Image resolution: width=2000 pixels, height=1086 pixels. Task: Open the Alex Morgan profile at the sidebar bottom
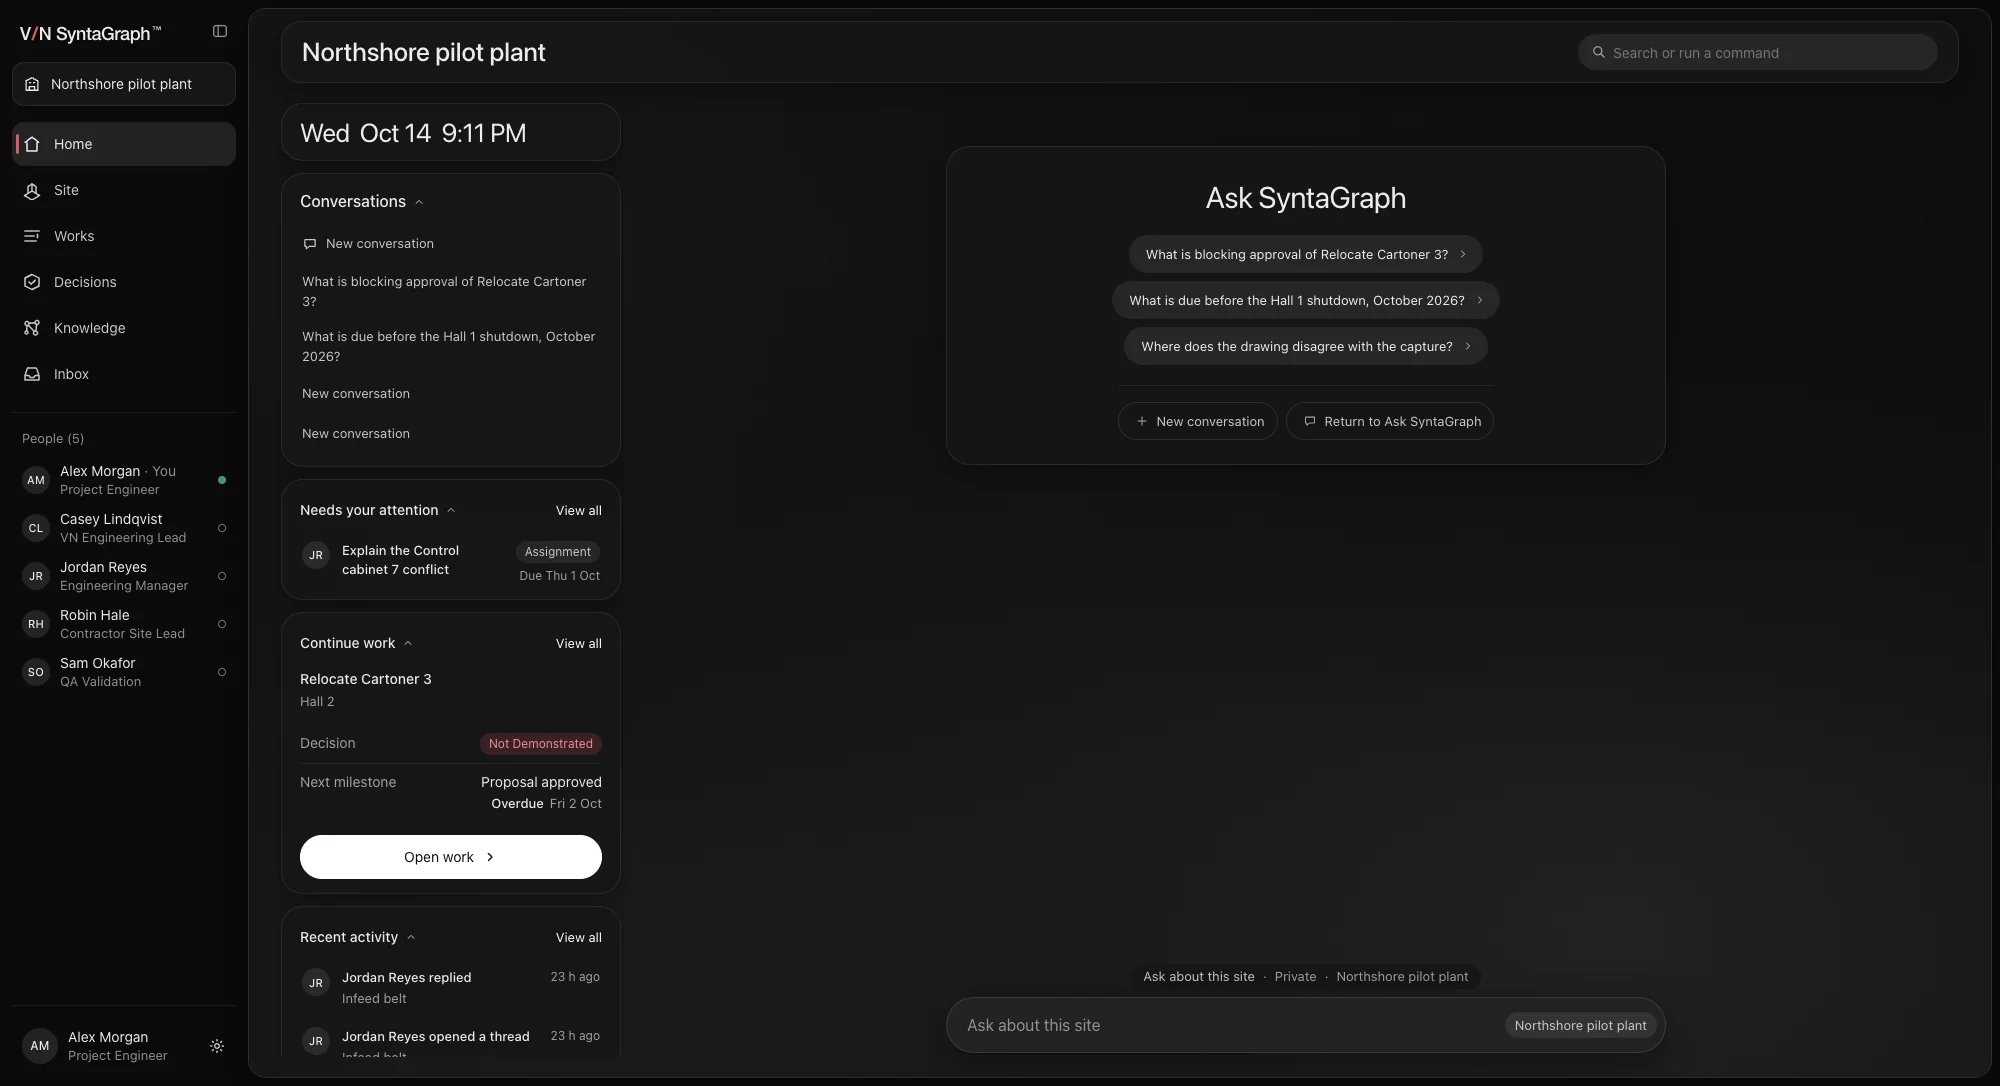tap(105, 1046)
